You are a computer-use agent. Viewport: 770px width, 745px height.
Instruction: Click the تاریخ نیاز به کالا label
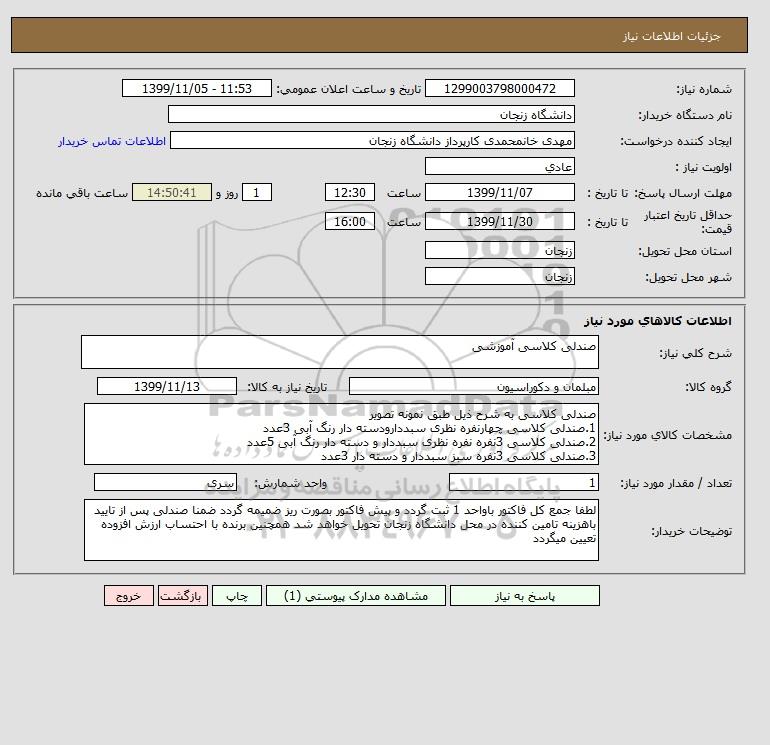(x=287, y=387)
